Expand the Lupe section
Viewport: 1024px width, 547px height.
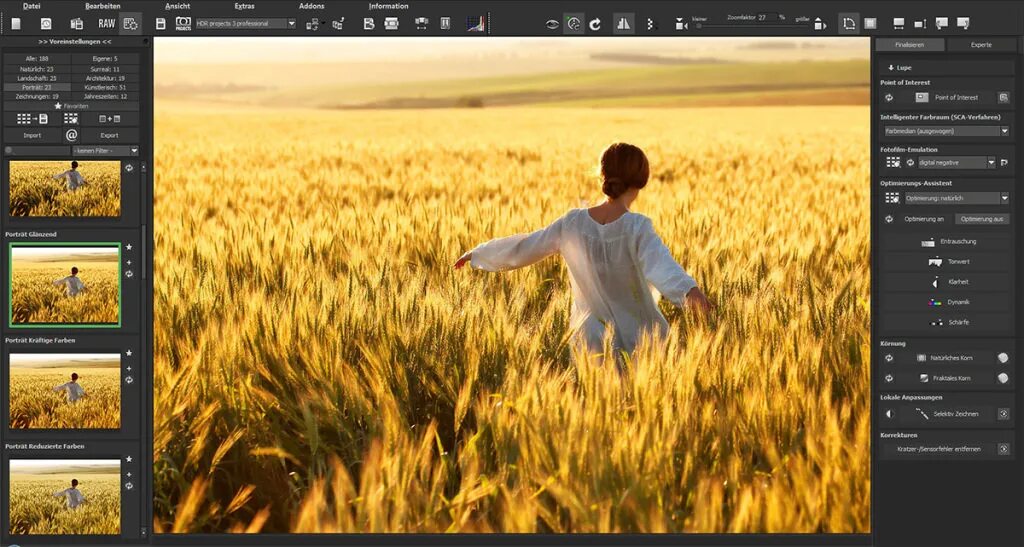[899, 68]
